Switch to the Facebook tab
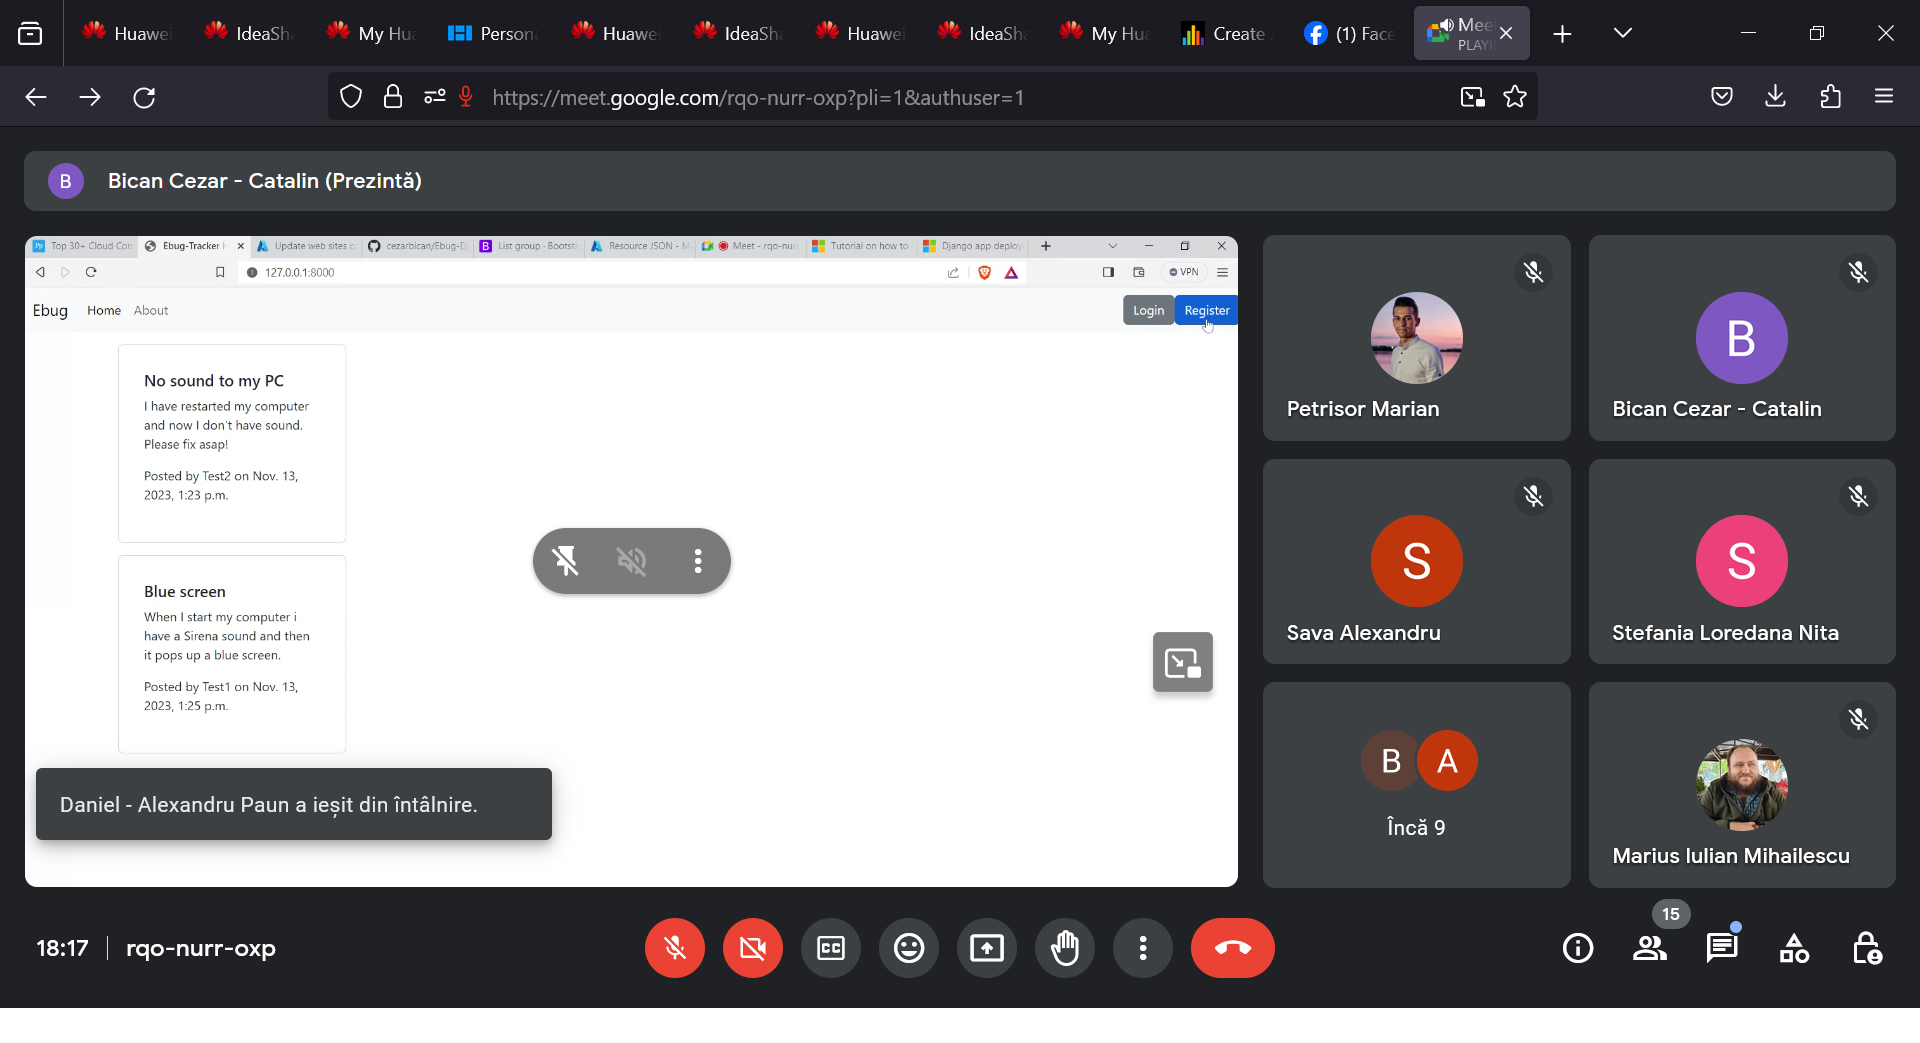The height and width of the screenshot is (1043, 1920). point(1350,33)
